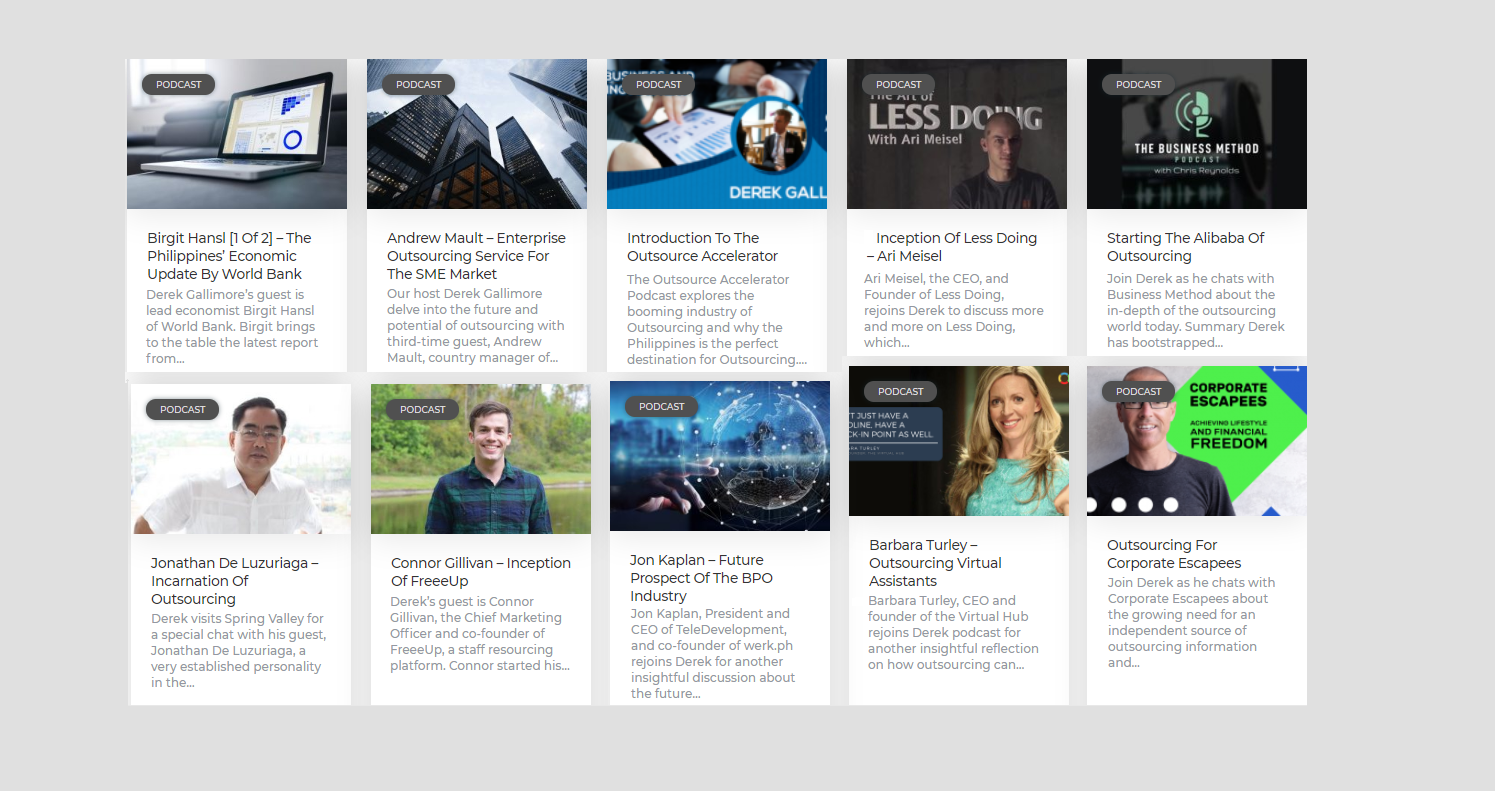
Task: Click Podcast tag on Jon Kaplan card
Action: tap(662, 407)
